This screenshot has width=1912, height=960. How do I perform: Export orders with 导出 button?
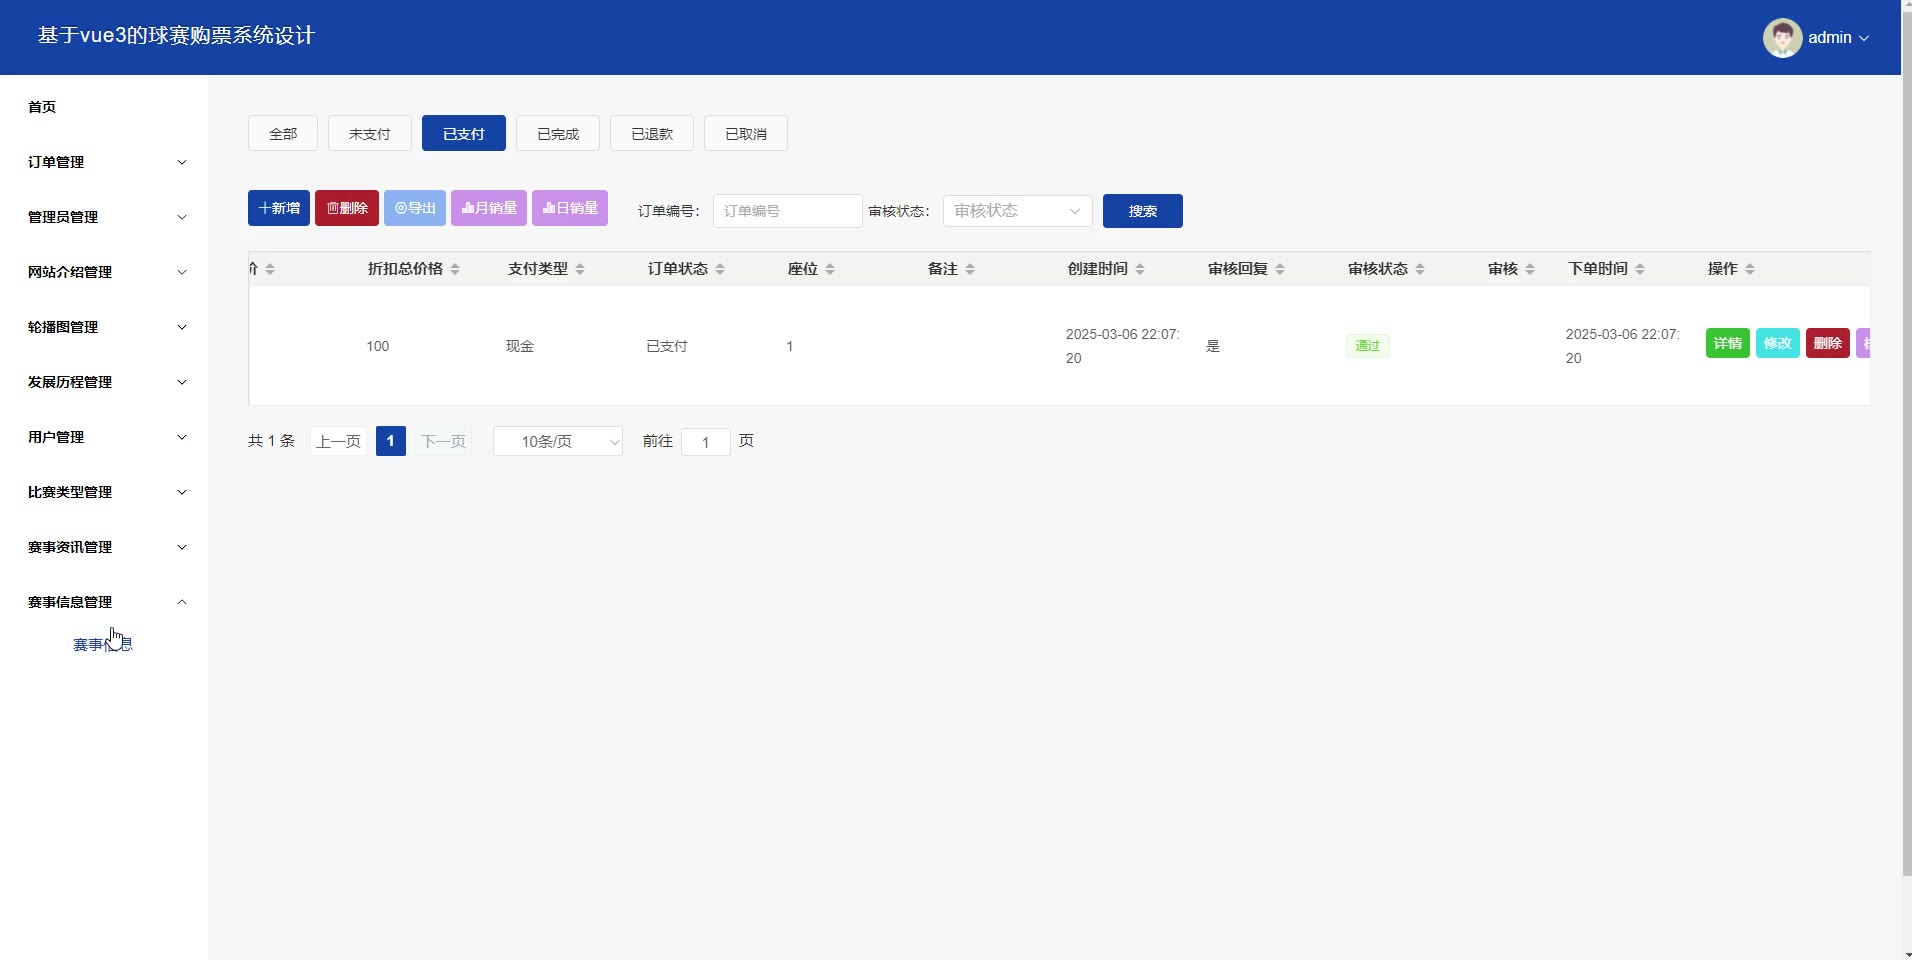(x=414, y=208)
